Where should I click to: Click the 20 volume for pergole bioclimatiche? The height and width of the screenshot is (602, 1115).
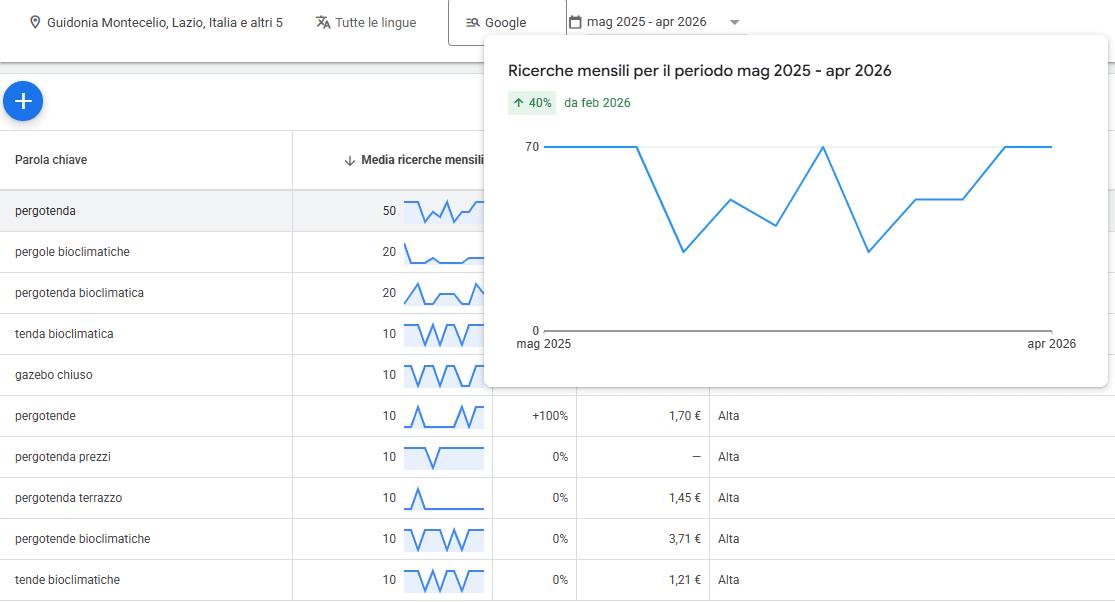click(389, 252)
